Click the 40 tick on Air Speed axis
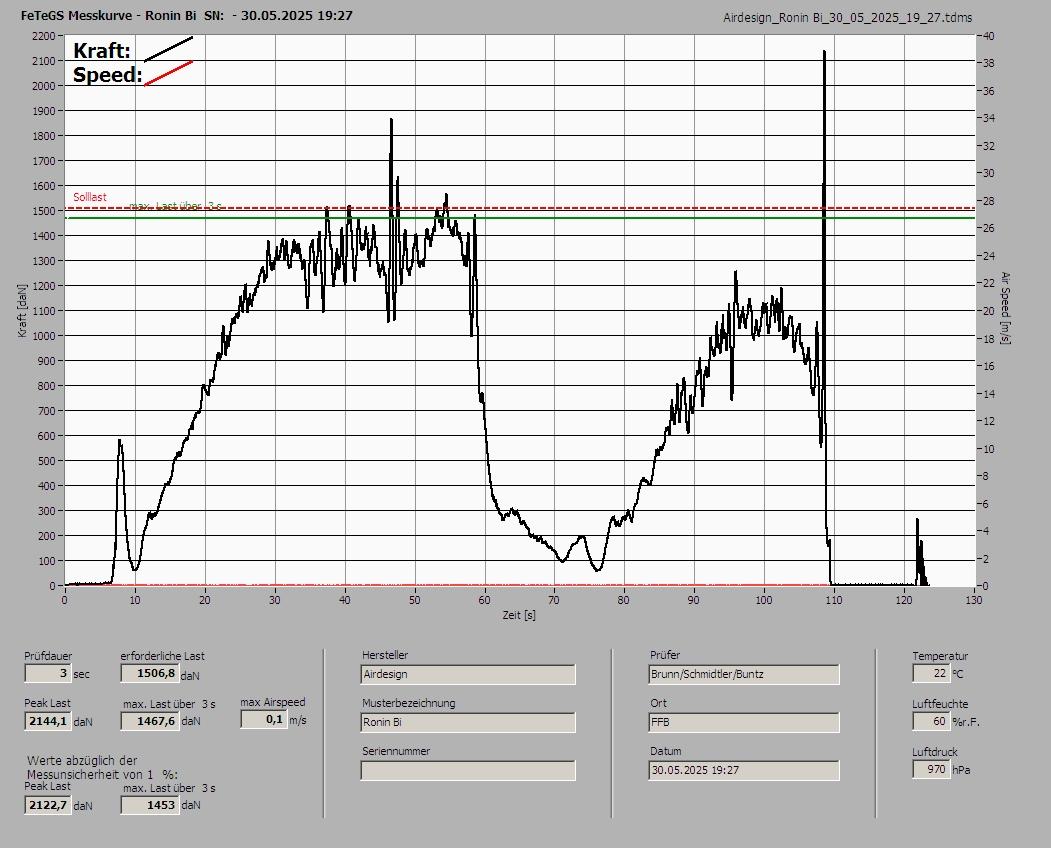1051x848 pixels. tap(988, 36)
